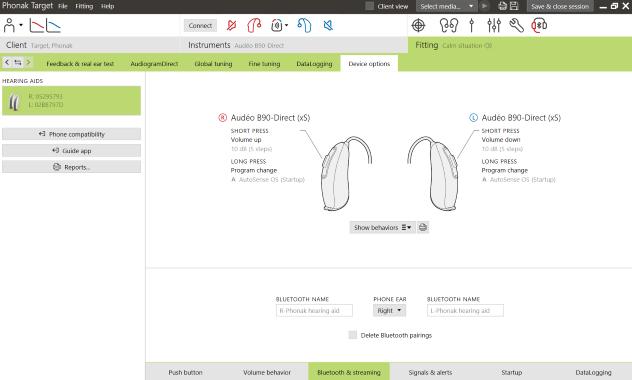Image resolution: width=632 pixels, height=380 pixels.
Task: Click the Phone compatibility button
Action: tap(71, 134)
